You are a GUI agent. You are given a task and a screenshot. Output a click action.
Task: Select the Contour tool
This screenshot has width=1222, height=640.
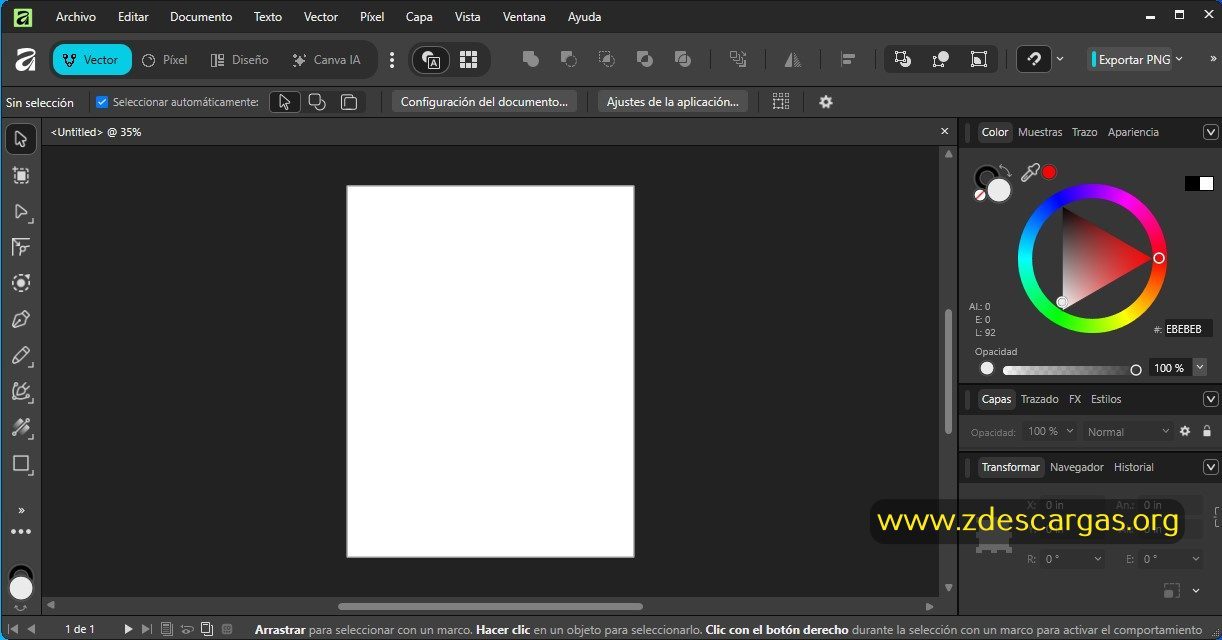[x=21, y=283]
